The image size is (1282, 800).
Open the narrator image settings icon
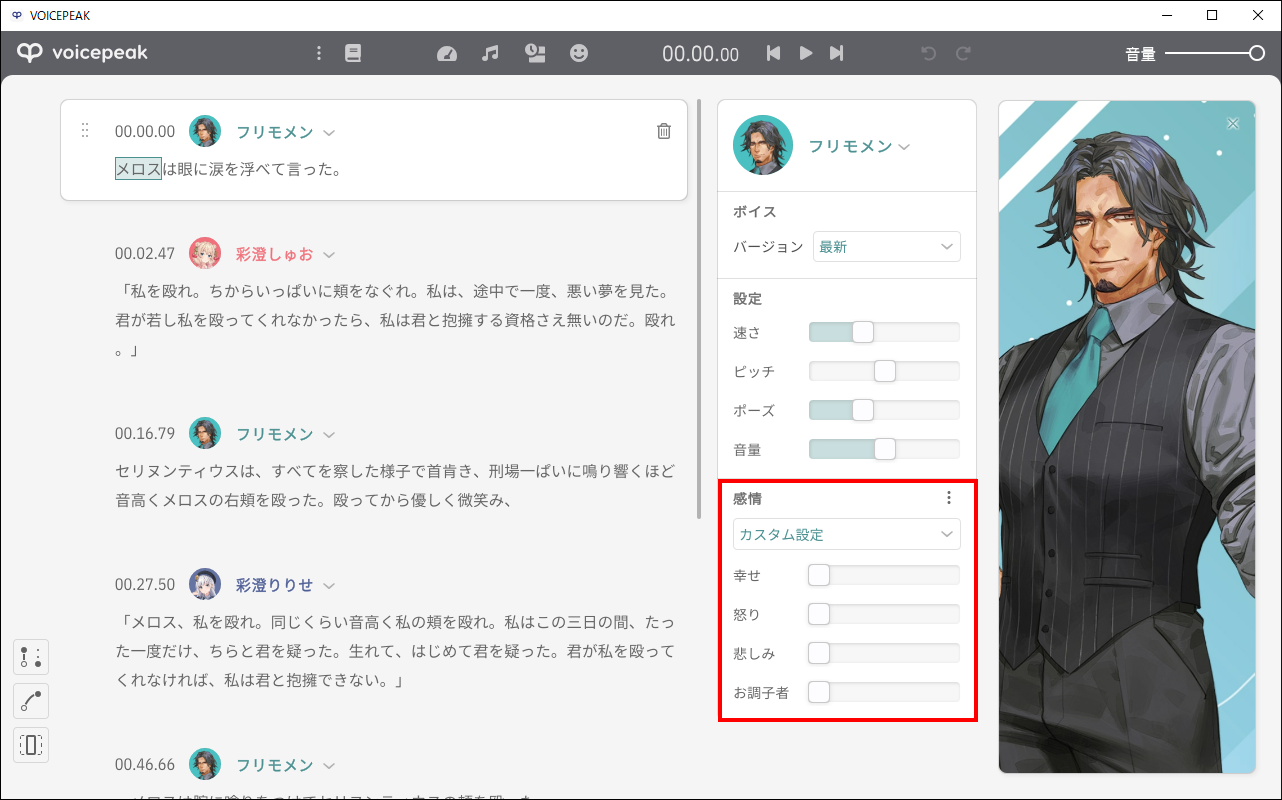coord(535,53)
